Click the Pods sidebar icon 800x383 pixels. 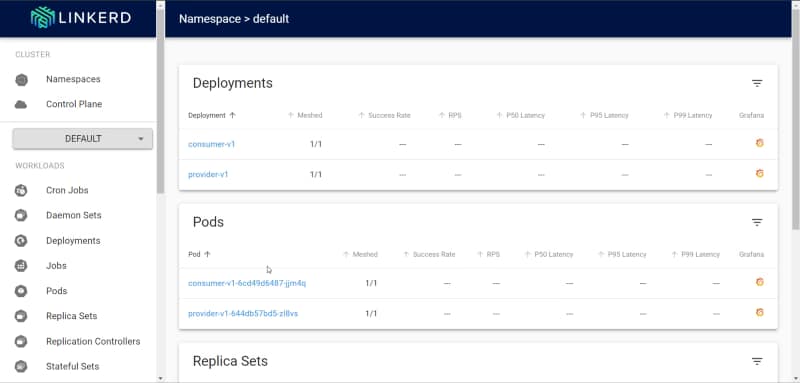click(x=21, y=291)
